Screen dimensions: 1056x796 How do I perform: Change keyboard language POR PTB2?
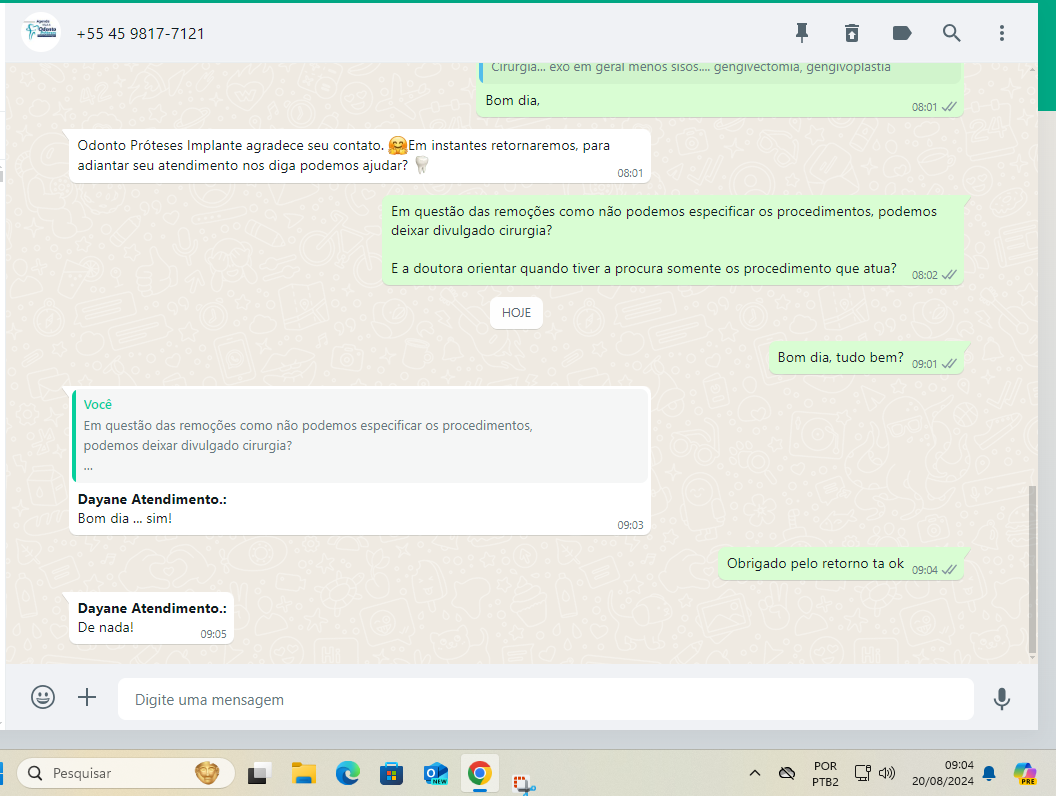tap(825, 774)
